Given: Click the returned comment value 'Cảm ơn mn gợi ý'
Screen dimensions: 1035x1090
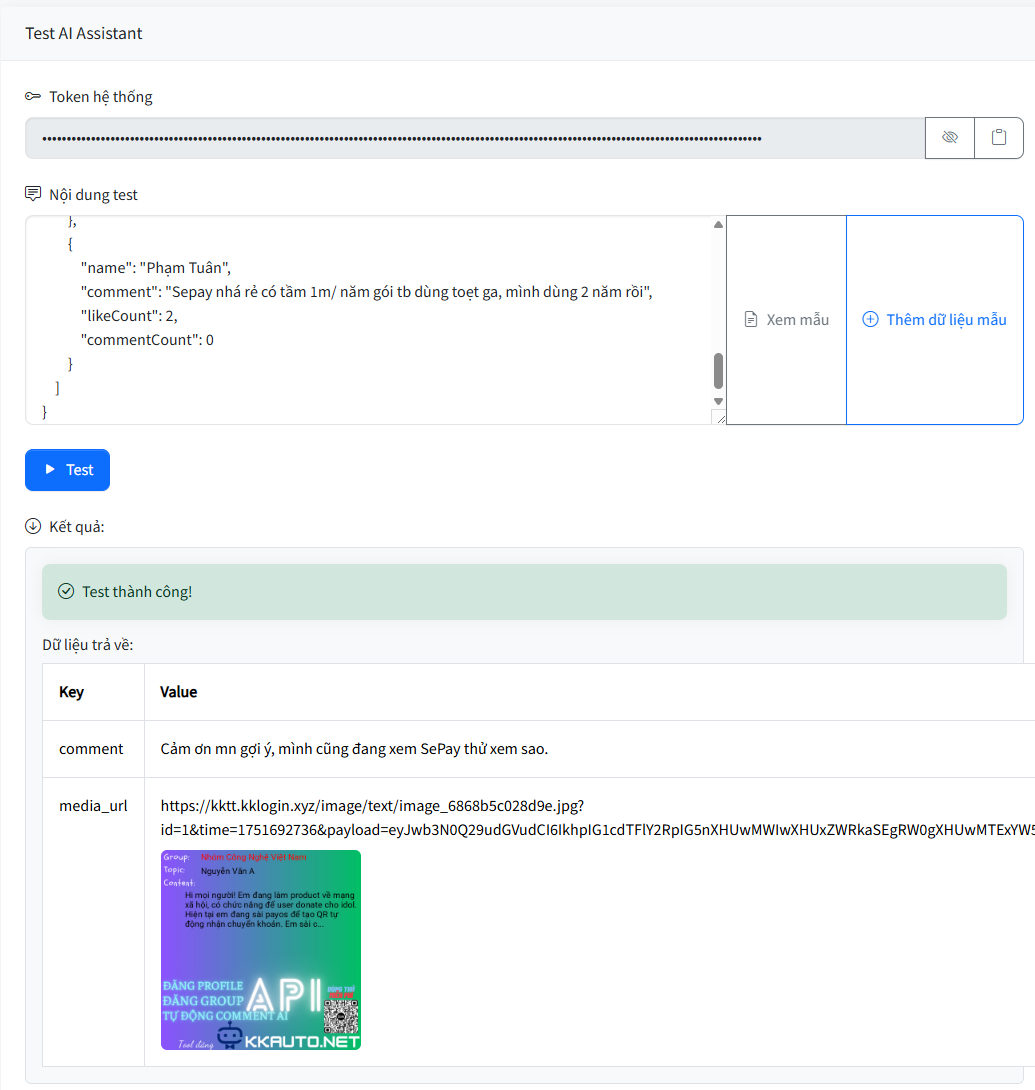Looking at the screenshot, I should click(354, 749).
